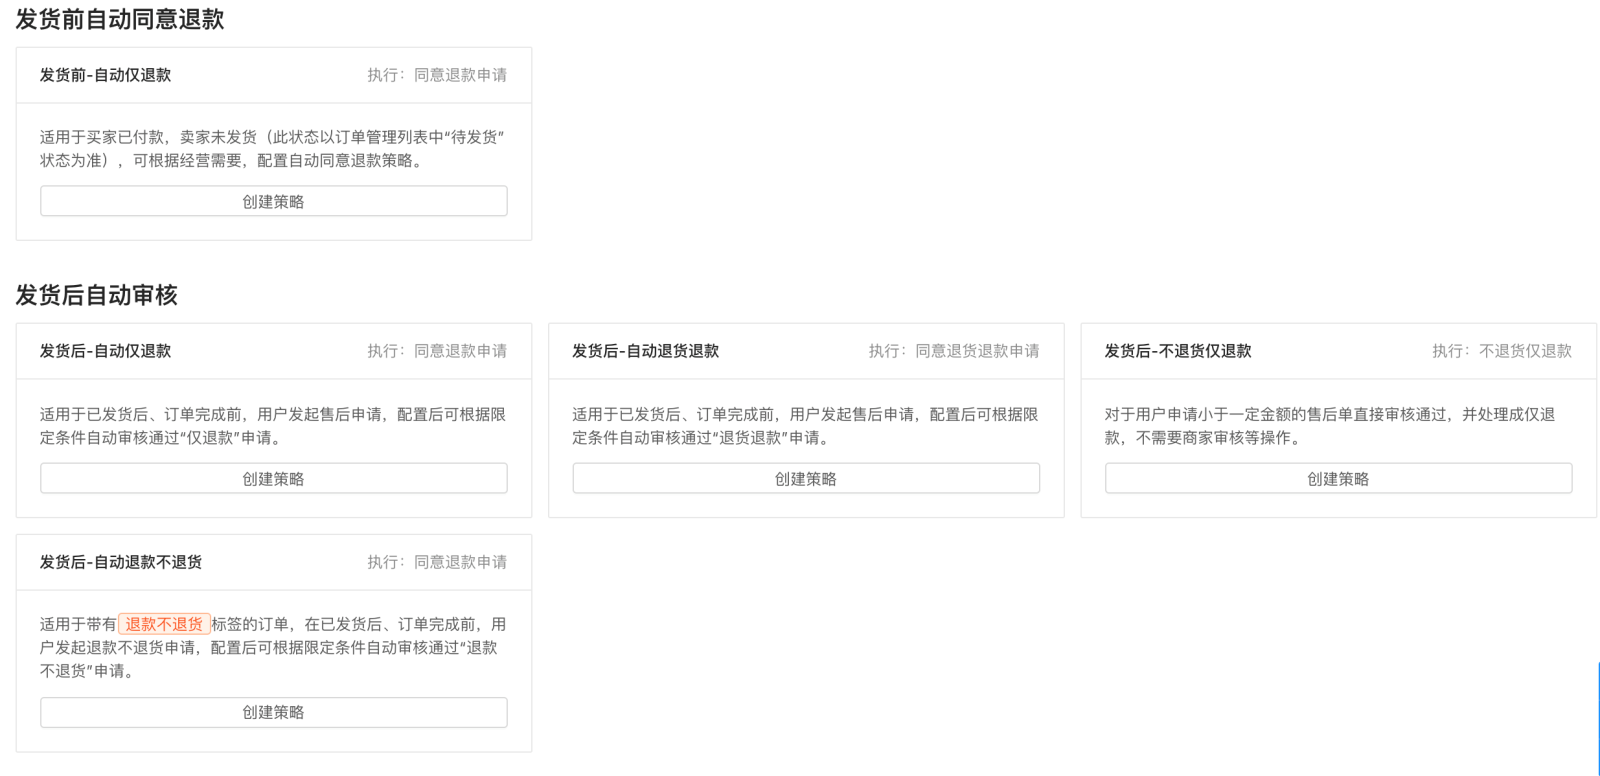Image resolution: width=1600 pixels, height=776 pixels.
Task: Select the 发货前自动同意退款 section heading
Action: (120, 19)
